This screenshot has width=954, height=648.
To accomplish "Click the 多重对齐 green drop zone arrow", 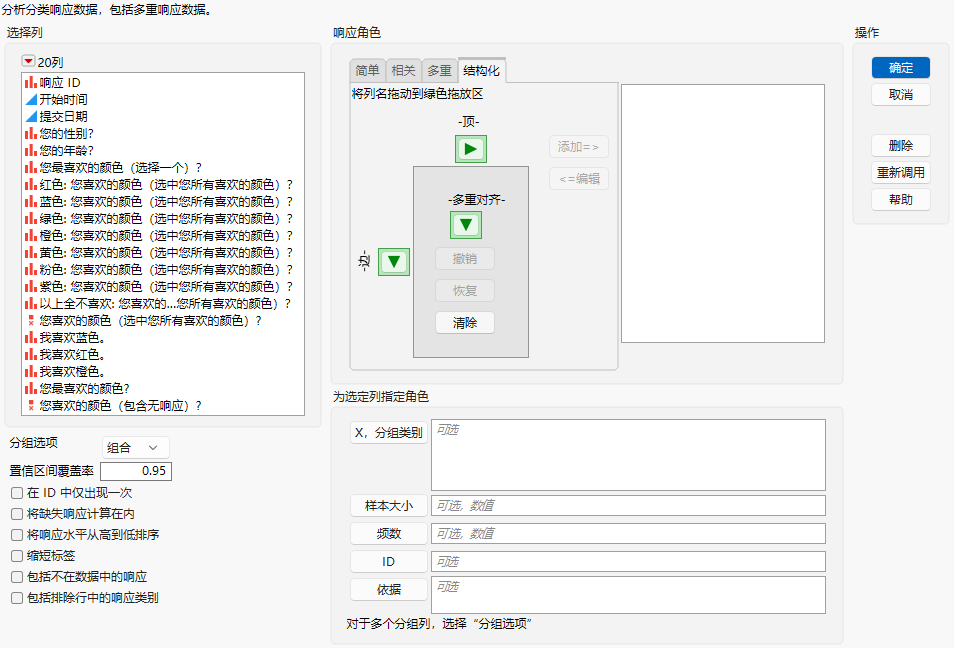I will click(466, 225).
